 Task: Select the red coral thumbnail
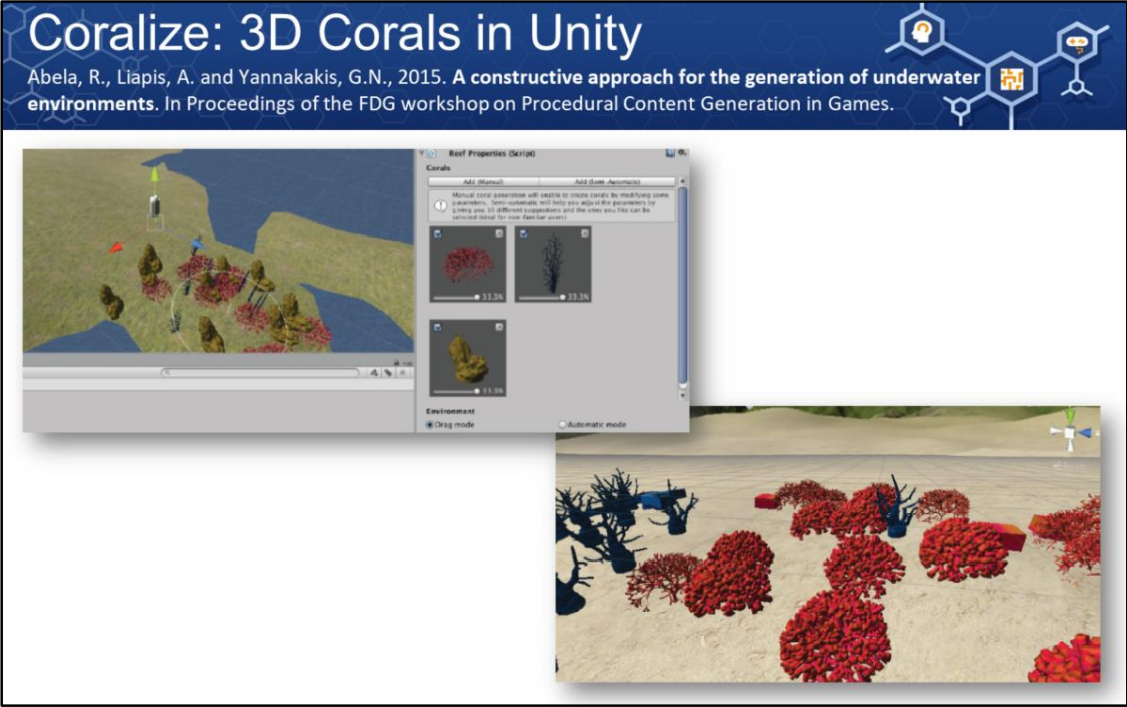pyautogui.click(x=468, y=264)
